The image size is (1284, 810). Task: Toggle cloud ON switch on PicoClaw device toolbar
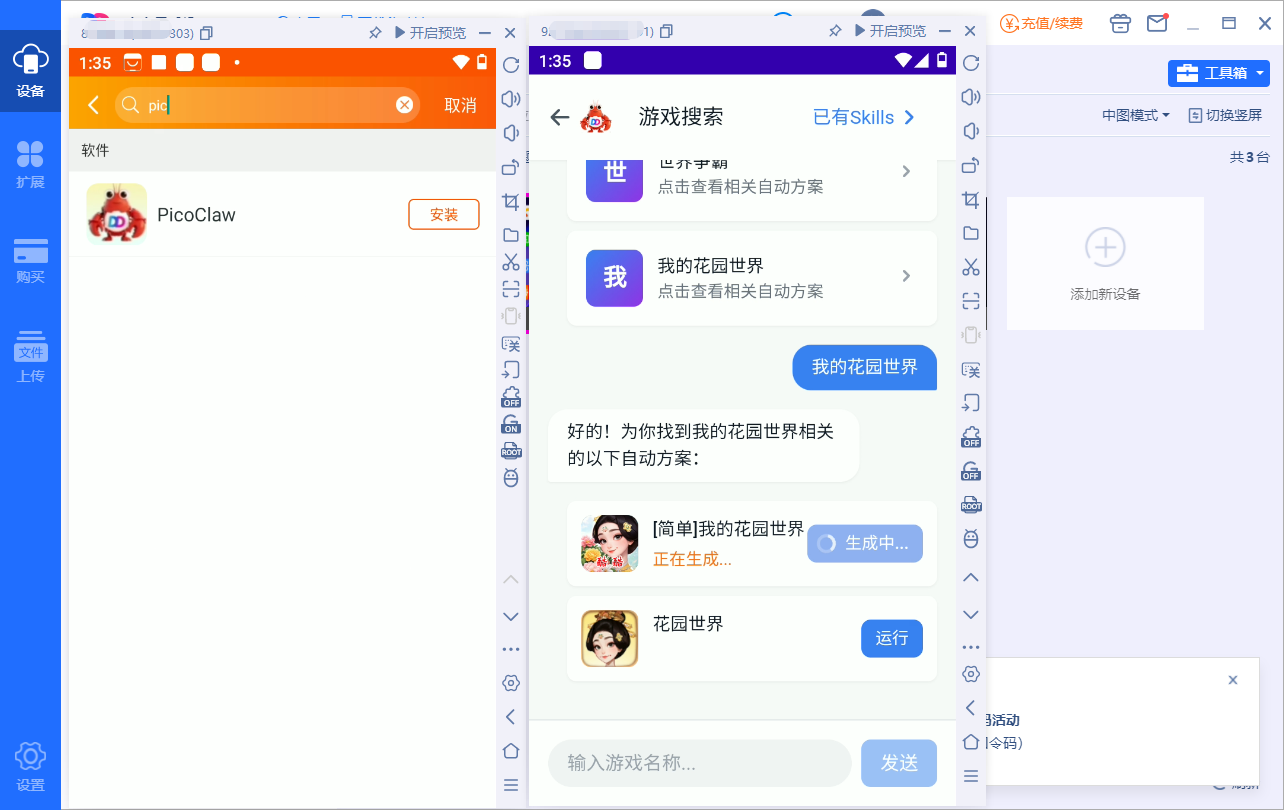[511, 423]
